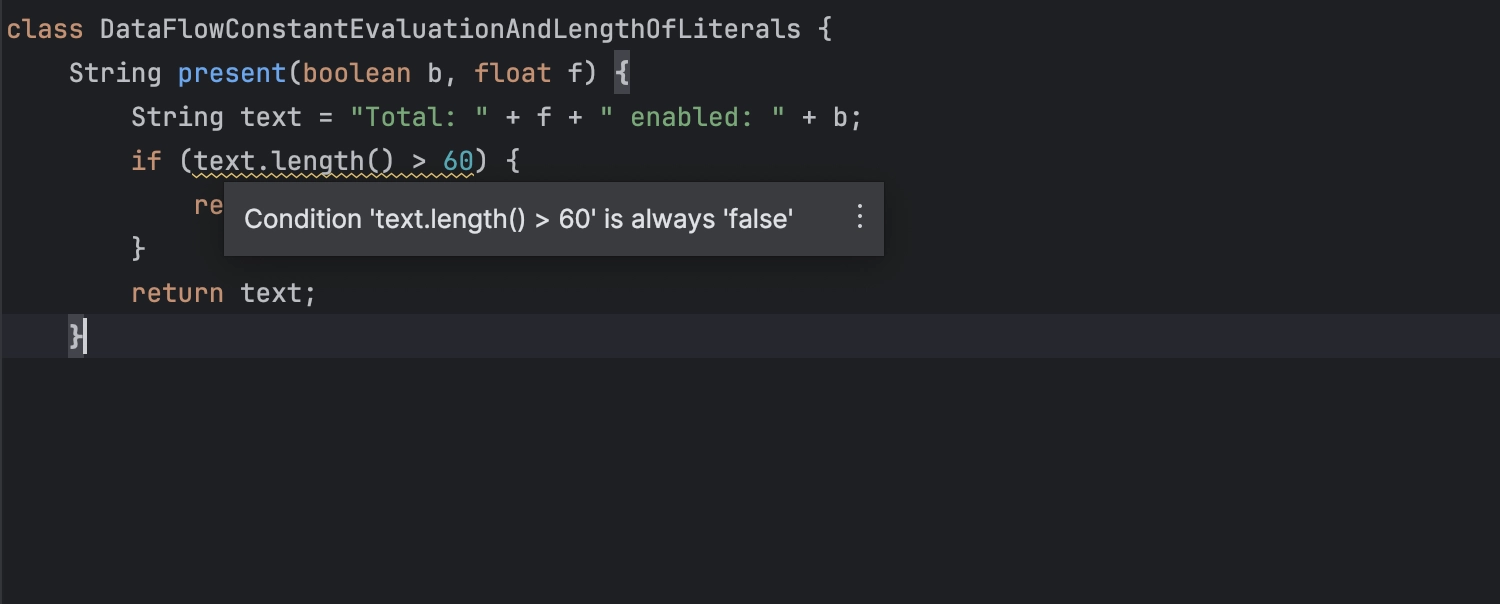Open the tooltip's three-dot more actions menu
This screenshot has height=604, width=1500.
(x=859, y=217)
